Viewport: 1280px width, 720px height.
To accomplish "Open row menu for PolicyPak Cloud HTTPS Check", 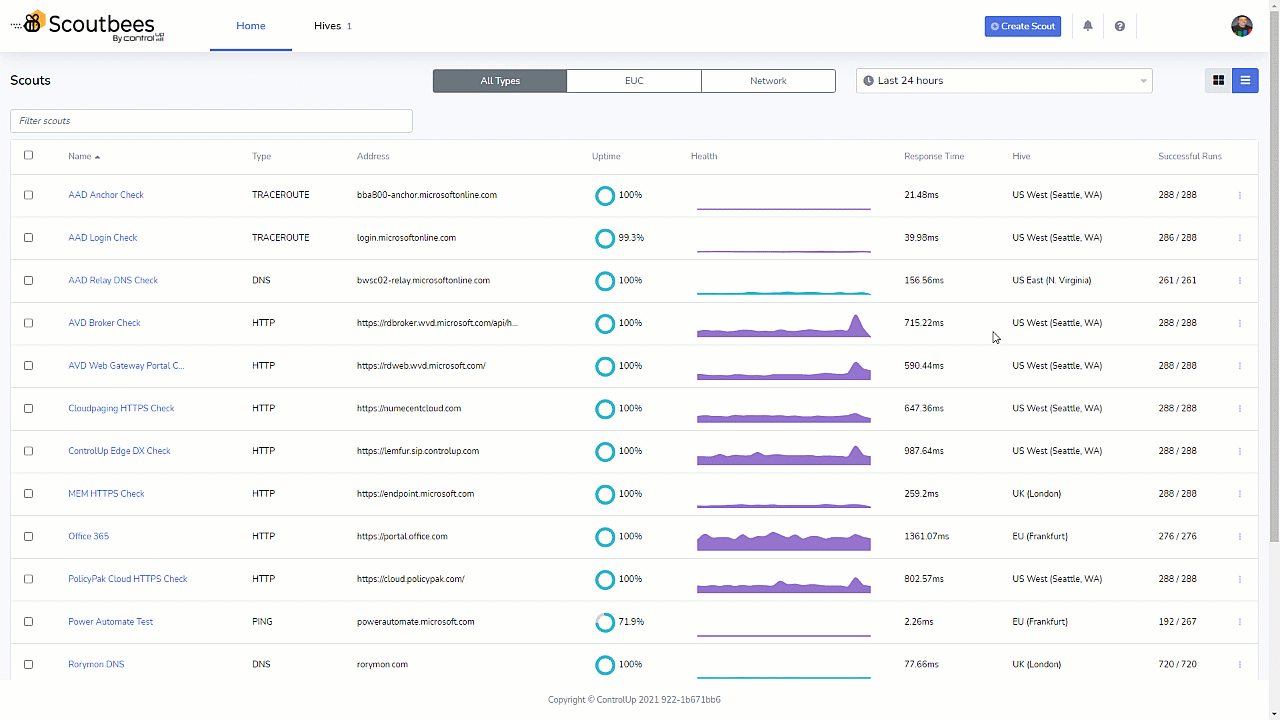I will (x=1240, y=579).
